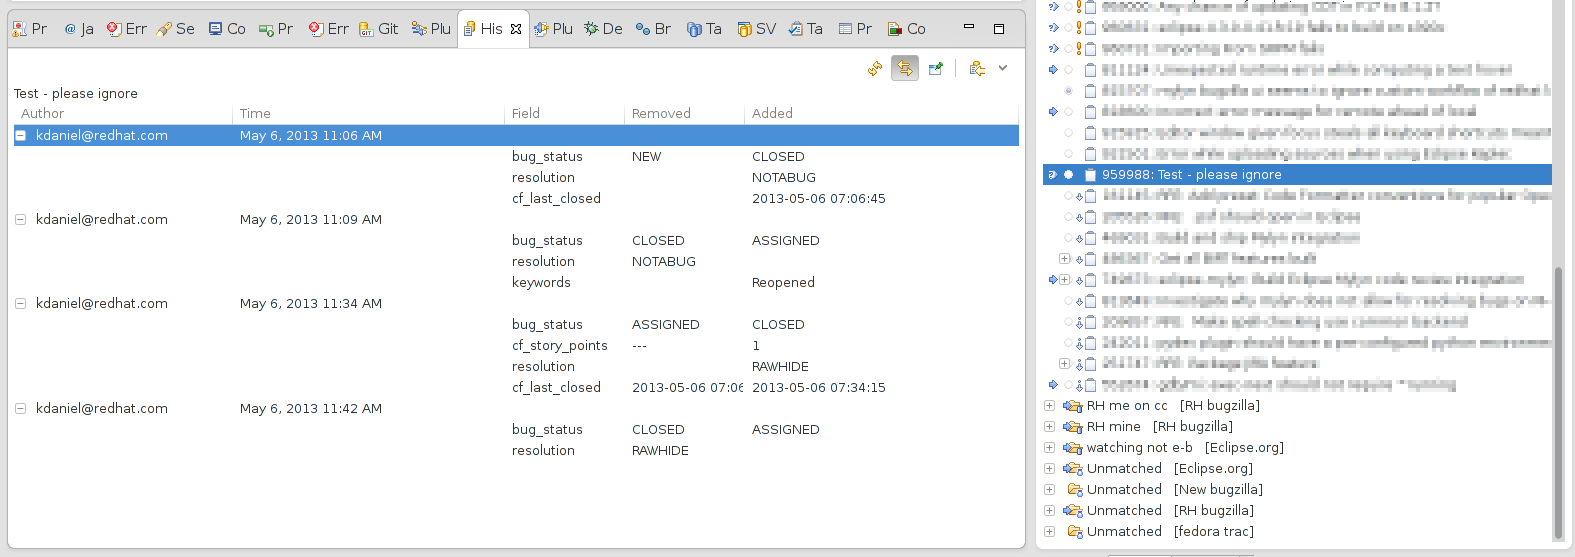Click RAWHIDE in the Added column
Viewport: 1575px width, 557px height.
coord(780,366)
